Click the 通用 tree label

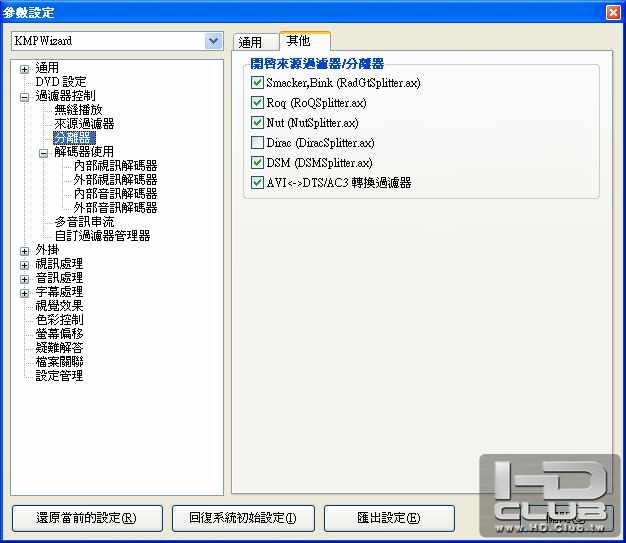[47, 68]
